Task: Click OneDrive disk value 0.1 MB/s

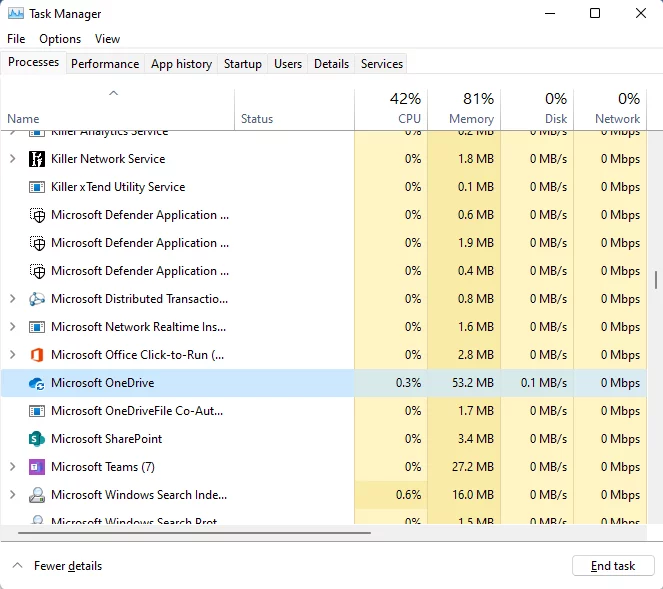Action: click(544, 383)
